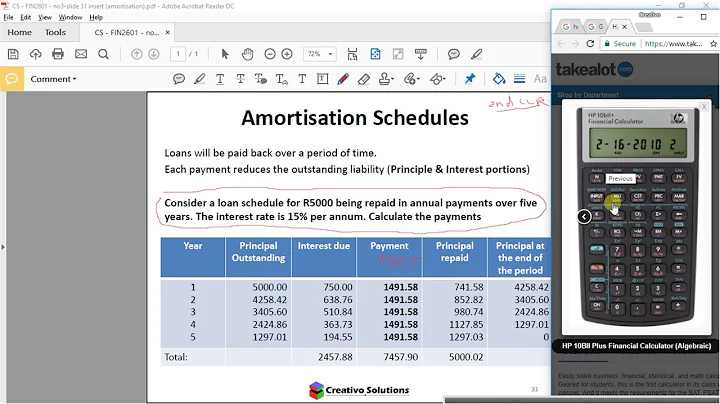Open the View menu
Screen dimensions: 720x404
(x=45, y=17)
